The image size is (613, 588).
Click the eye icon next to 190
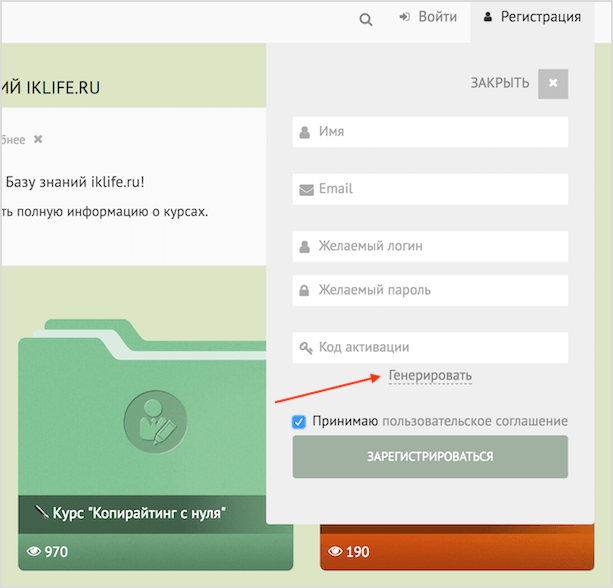[335, 552]
